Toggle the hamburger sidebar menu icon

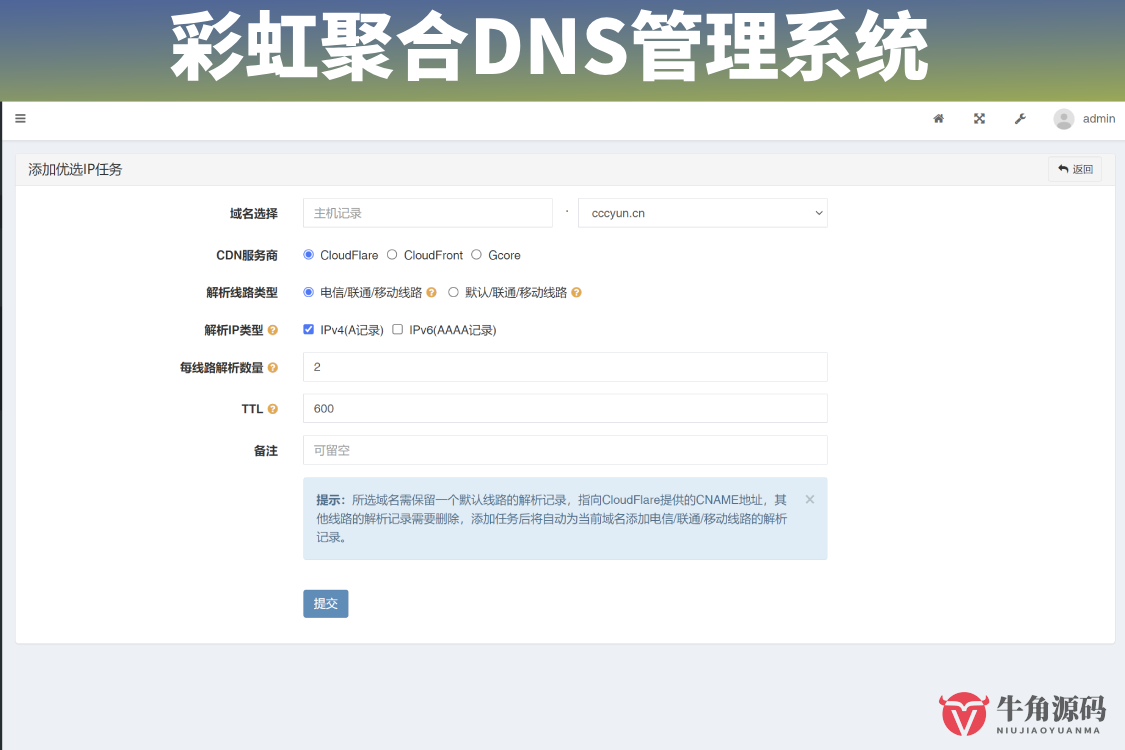click(x=20, y=118)
